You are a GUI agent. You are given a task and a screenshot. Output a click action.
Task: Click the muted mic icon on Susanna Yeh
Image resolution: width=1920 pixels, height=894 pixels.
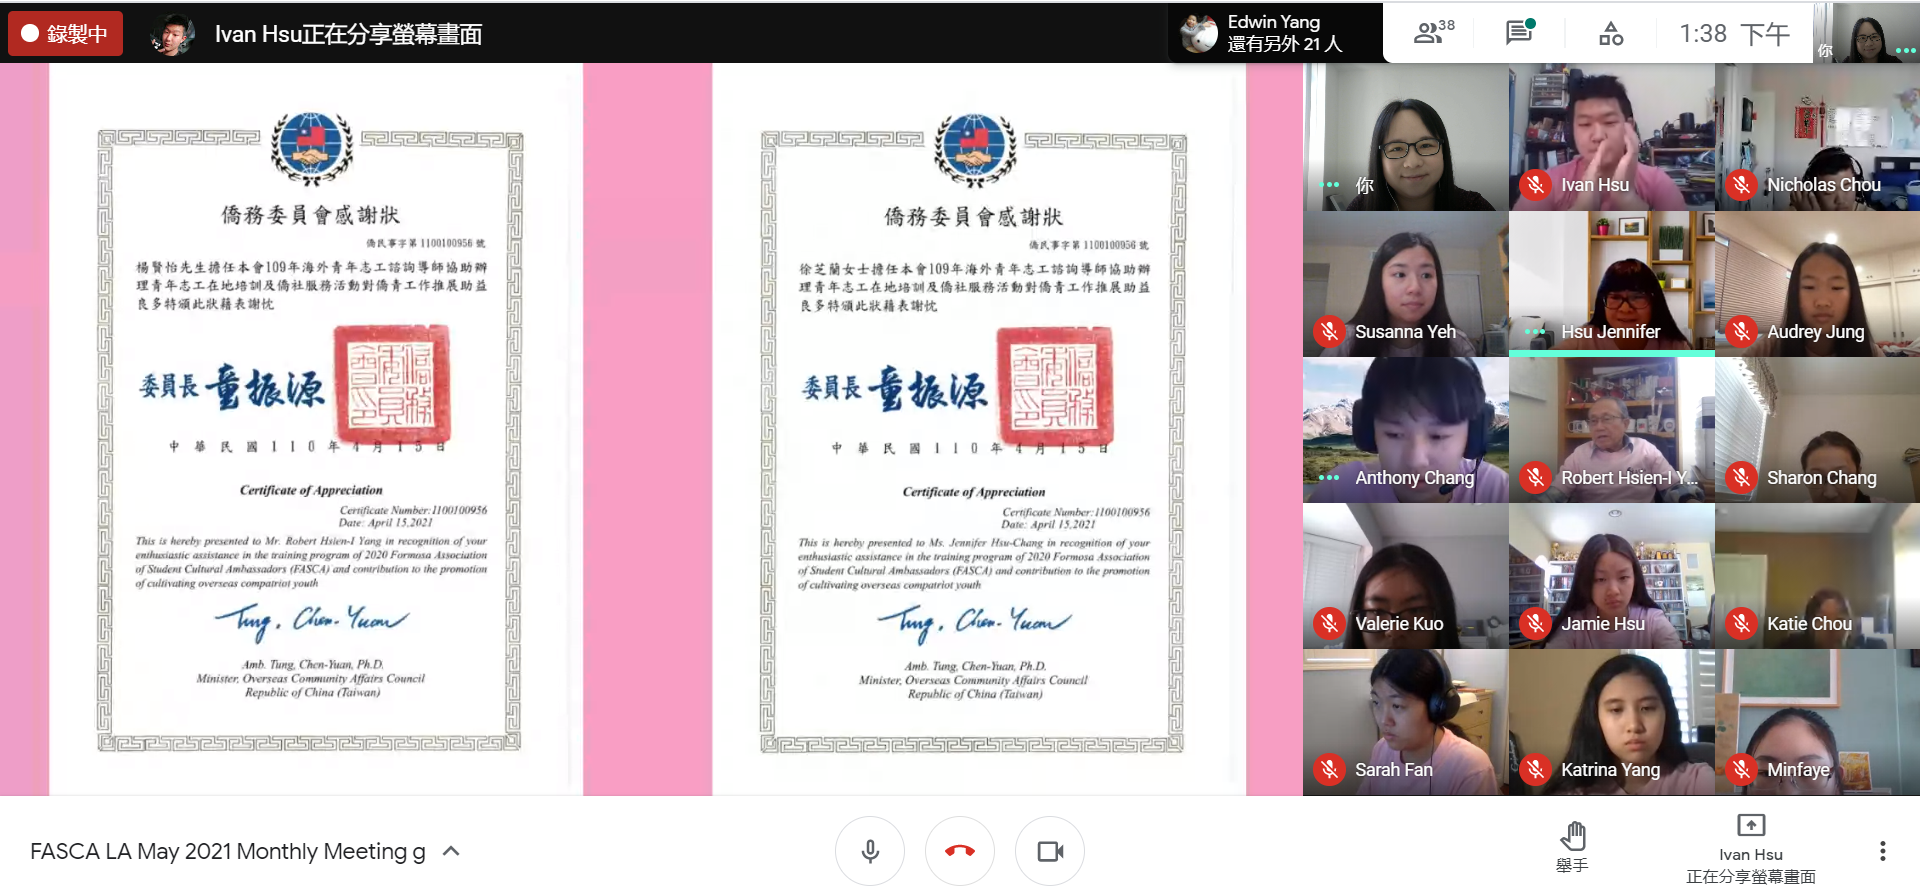tap(1329, 331)
